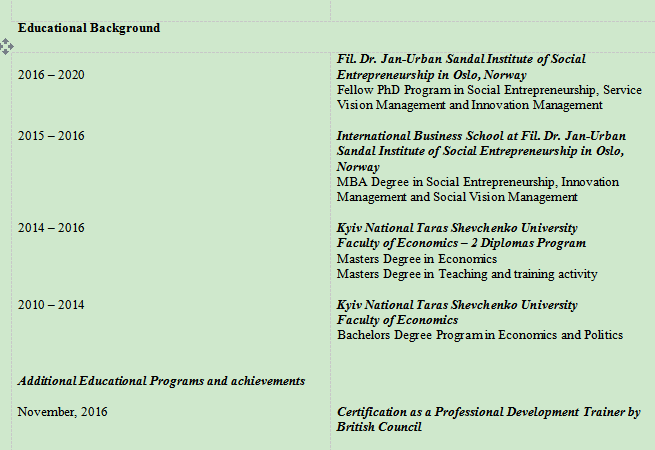Screen dimensions: 655x450
Task: Click the "Educational Background" heading
Action: coord(89,28)
